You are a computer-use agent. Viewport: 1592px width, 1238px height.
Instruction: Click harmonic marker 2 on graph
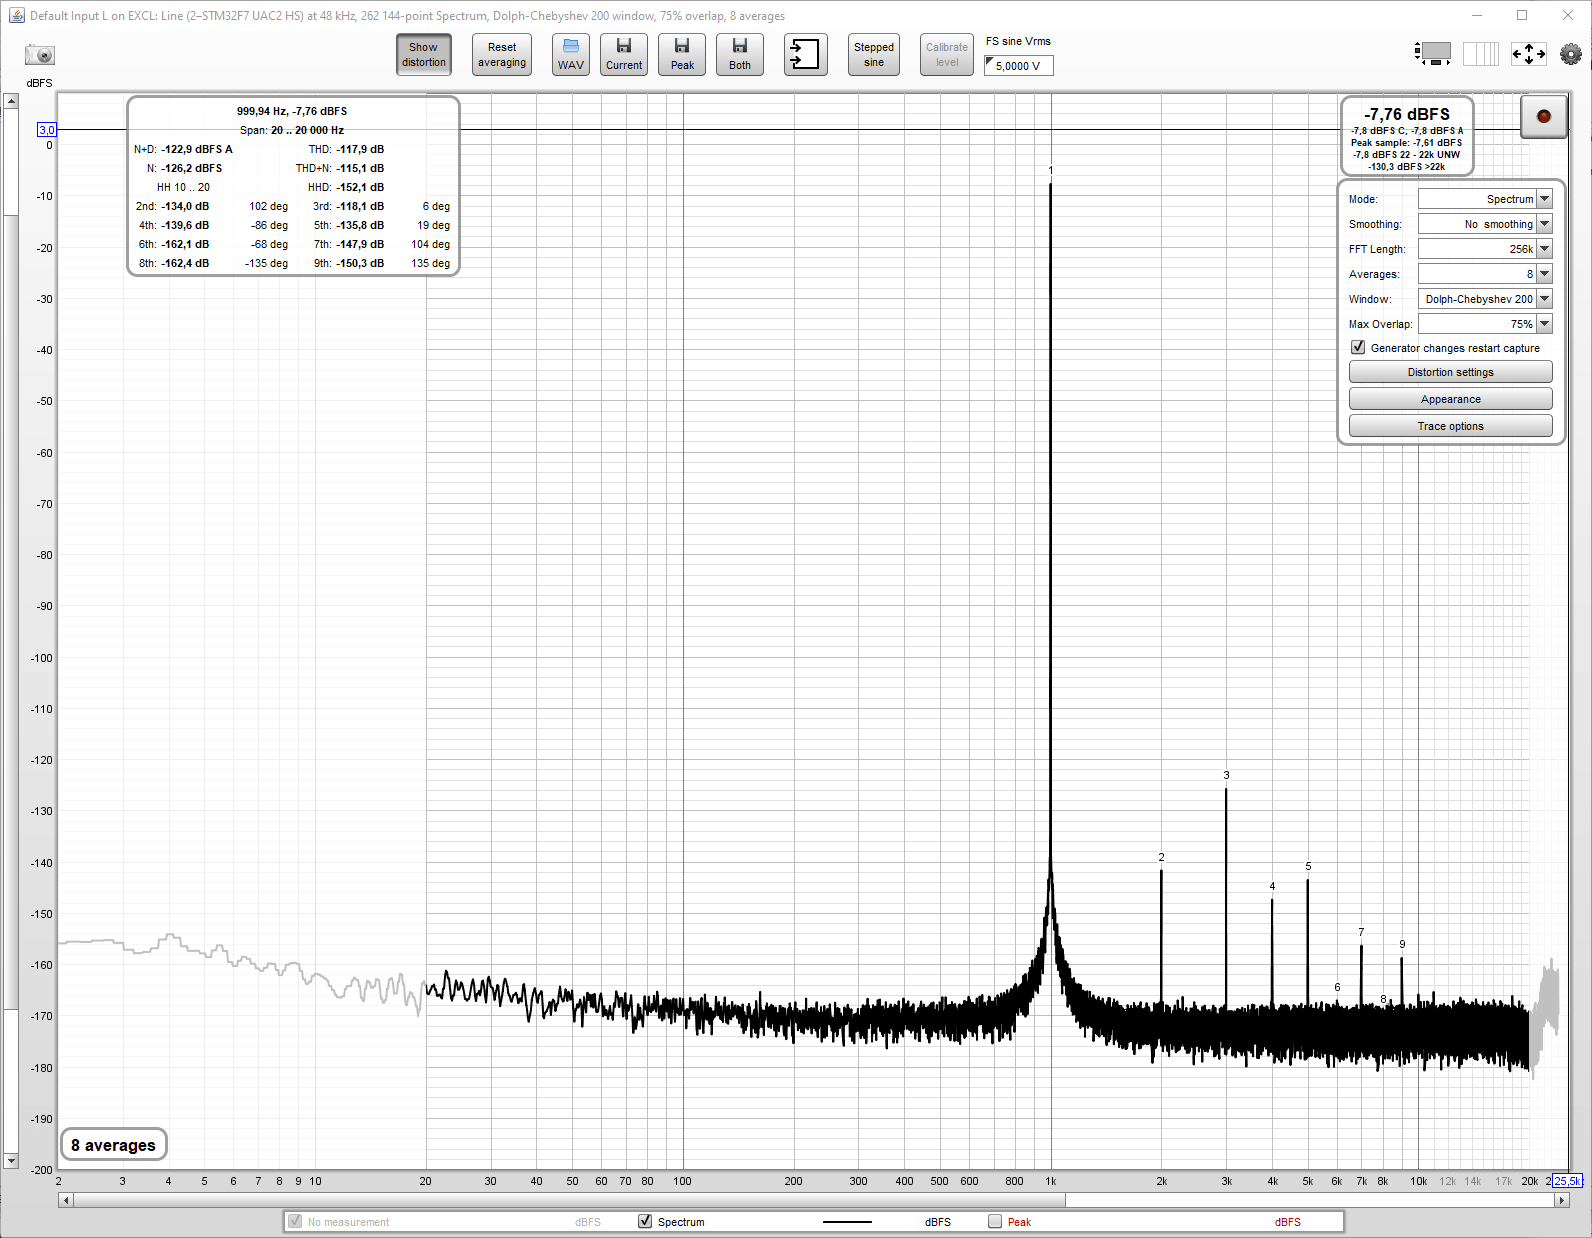[1161, 857]
